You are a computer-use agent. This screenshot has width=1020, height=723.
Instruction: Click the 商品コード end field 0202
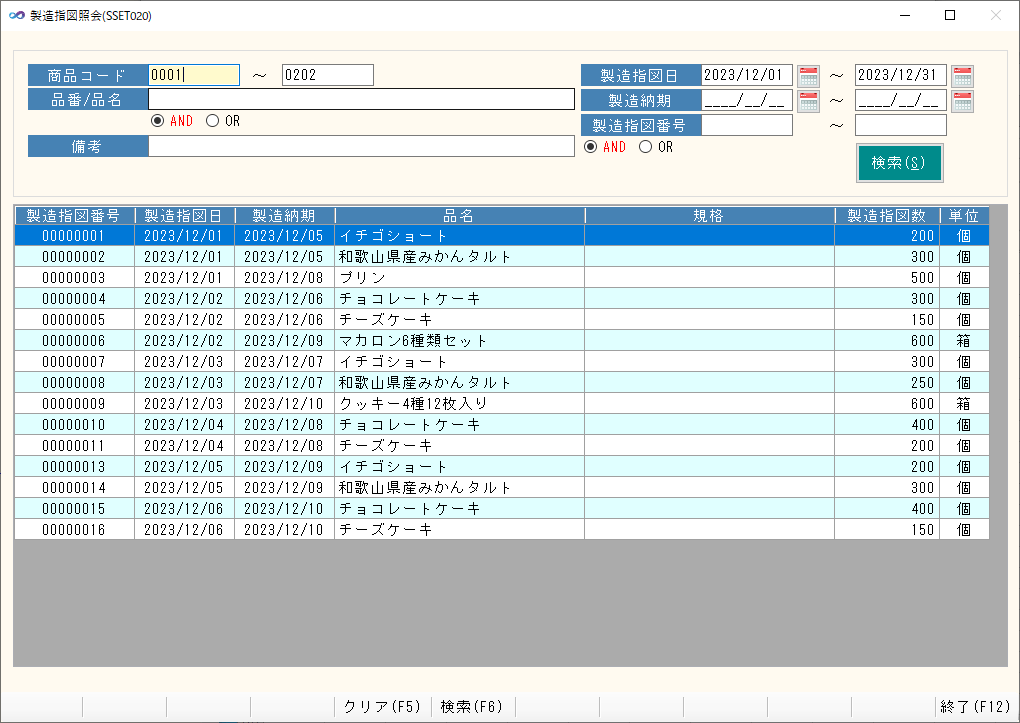(x=327, y=75)
